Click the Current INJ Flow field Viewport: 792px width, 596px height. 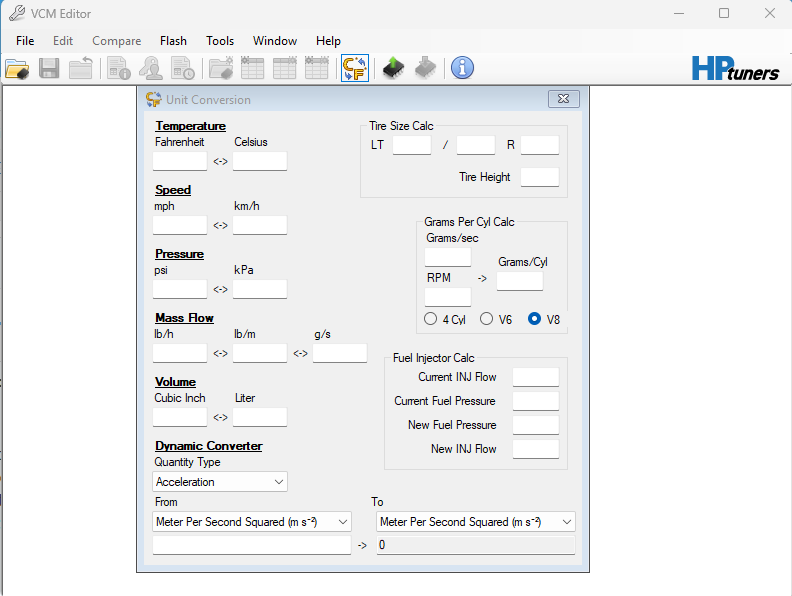[535, 377]
